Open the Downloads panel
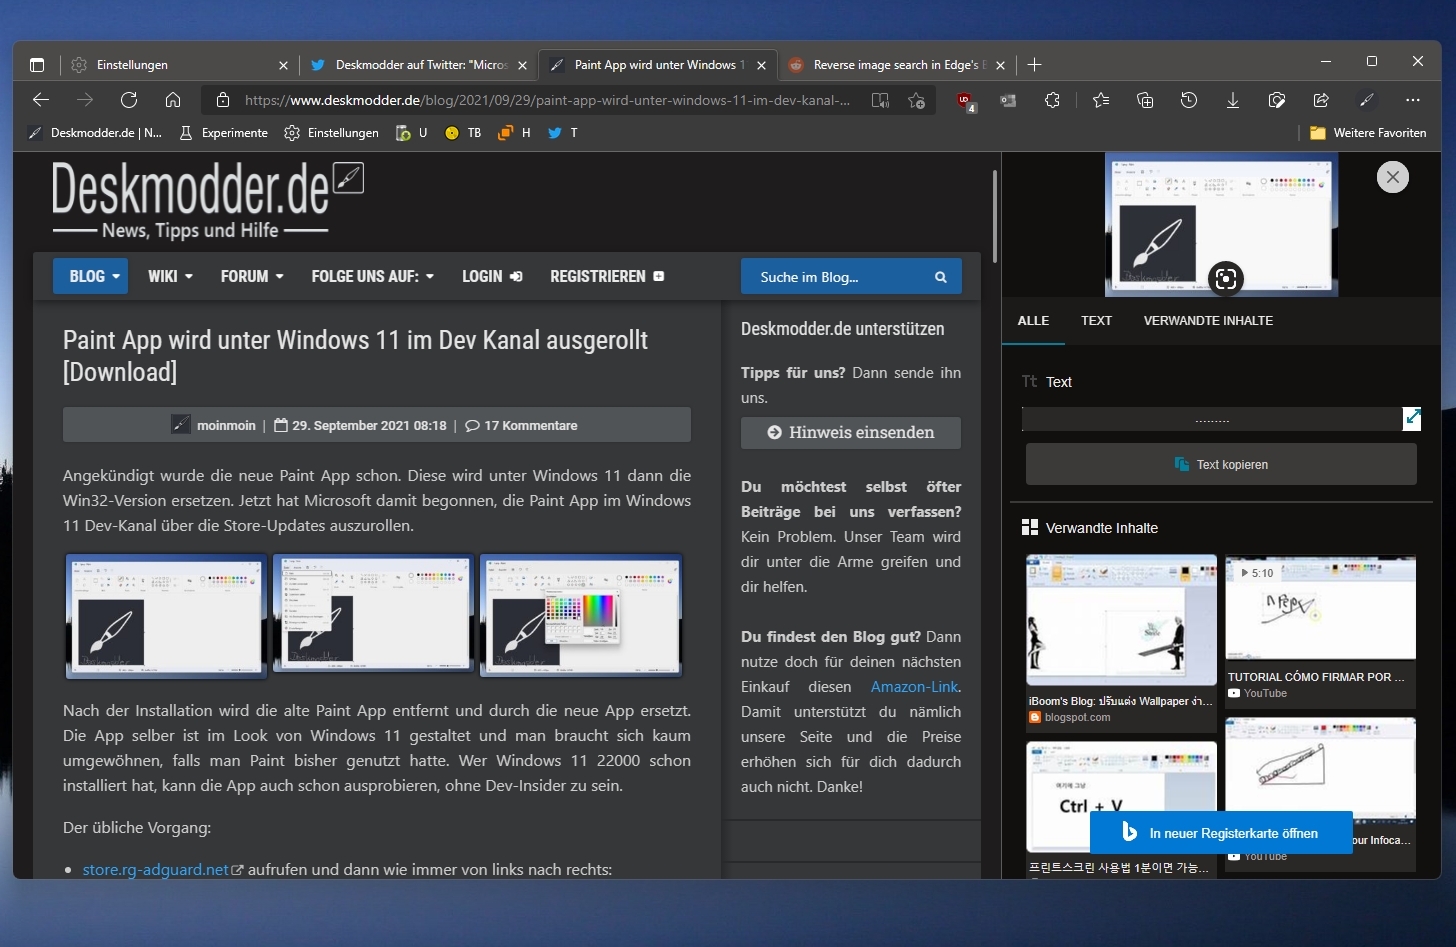1456x947 pixels. 1233,100
